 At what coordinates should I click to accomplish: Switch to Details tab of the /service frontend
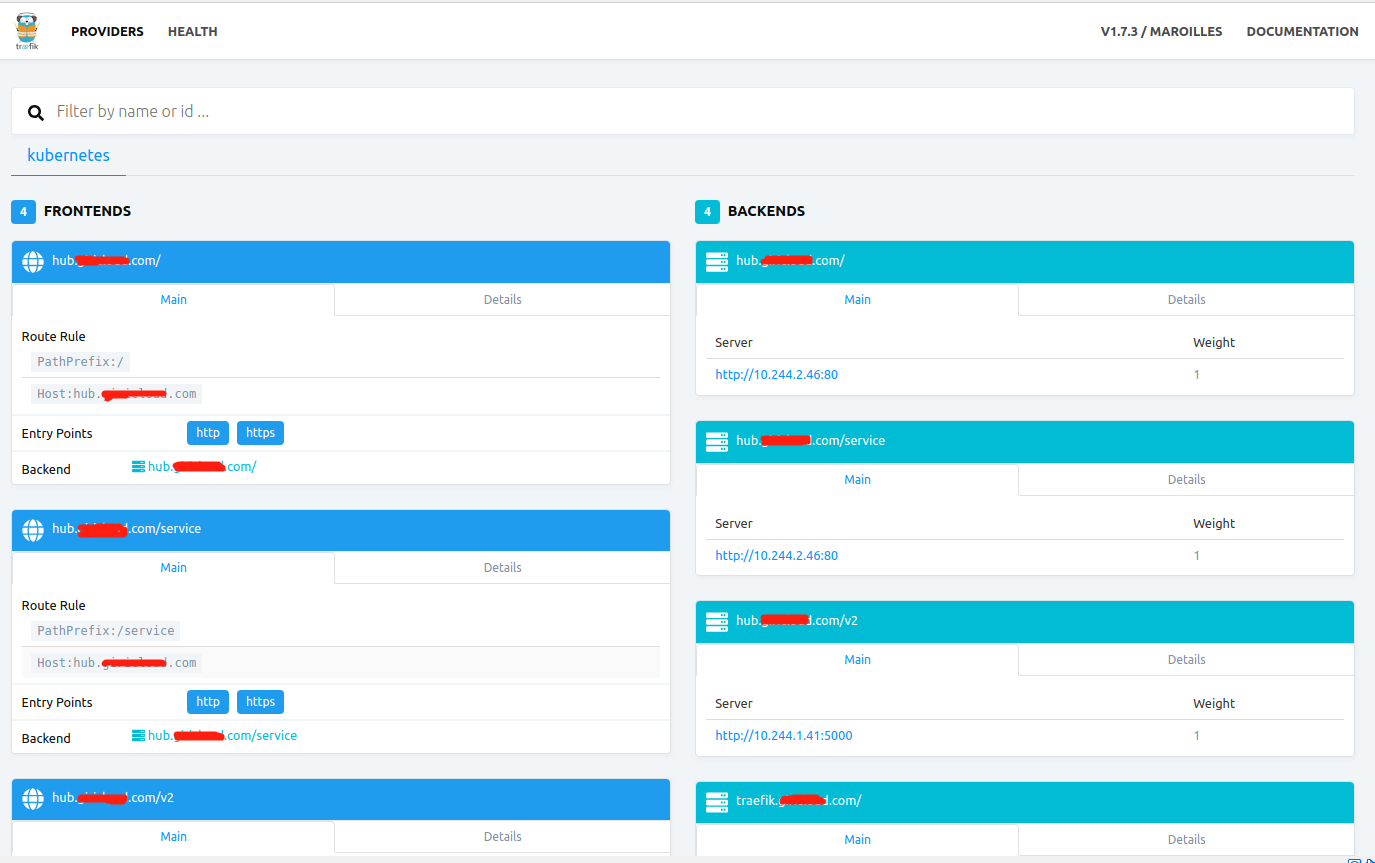[502, 568]
